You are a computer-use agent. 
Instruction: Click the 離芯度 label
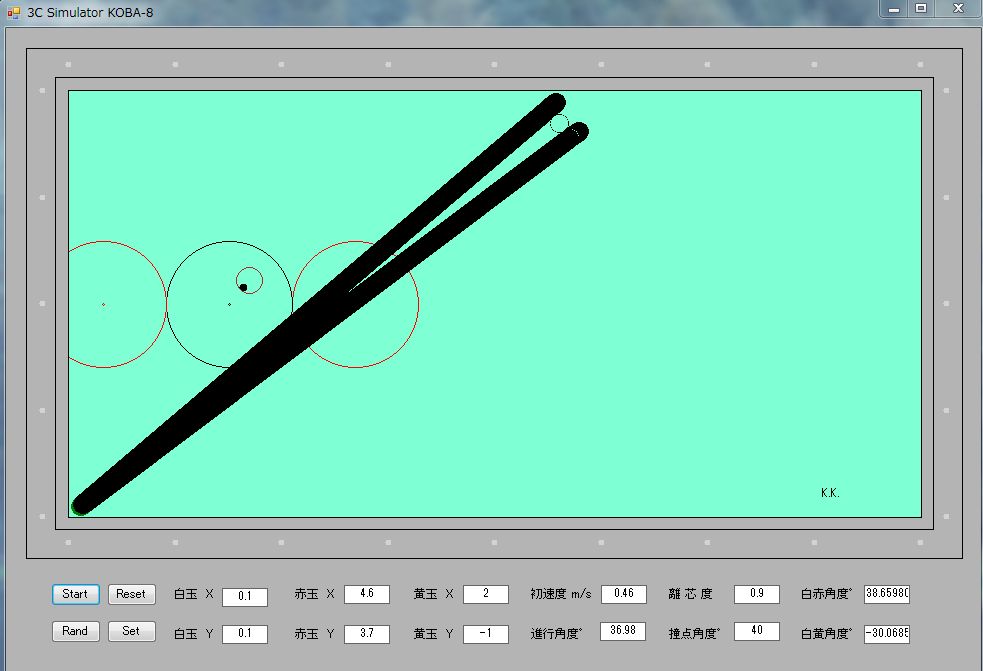click(x=690, y=594)
